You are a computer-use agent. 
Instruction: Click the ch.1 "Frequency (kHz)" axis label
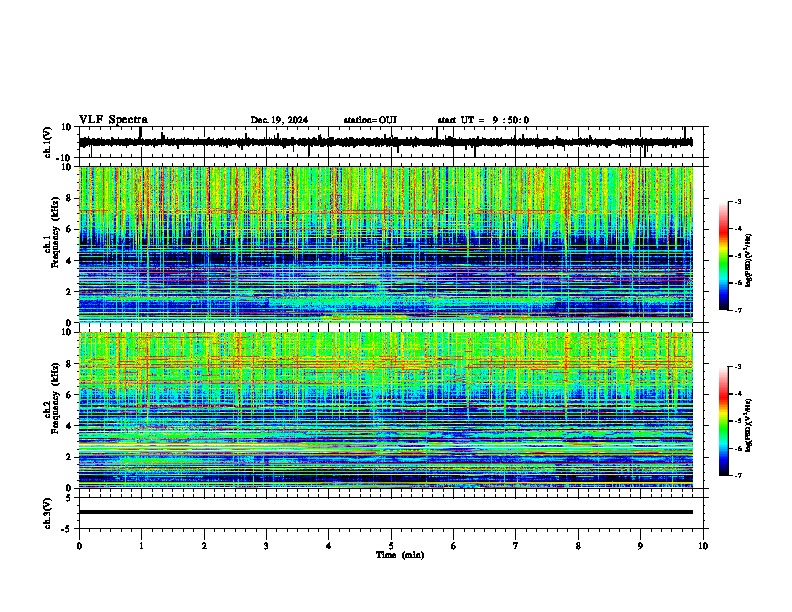click(x=55, y=233)
